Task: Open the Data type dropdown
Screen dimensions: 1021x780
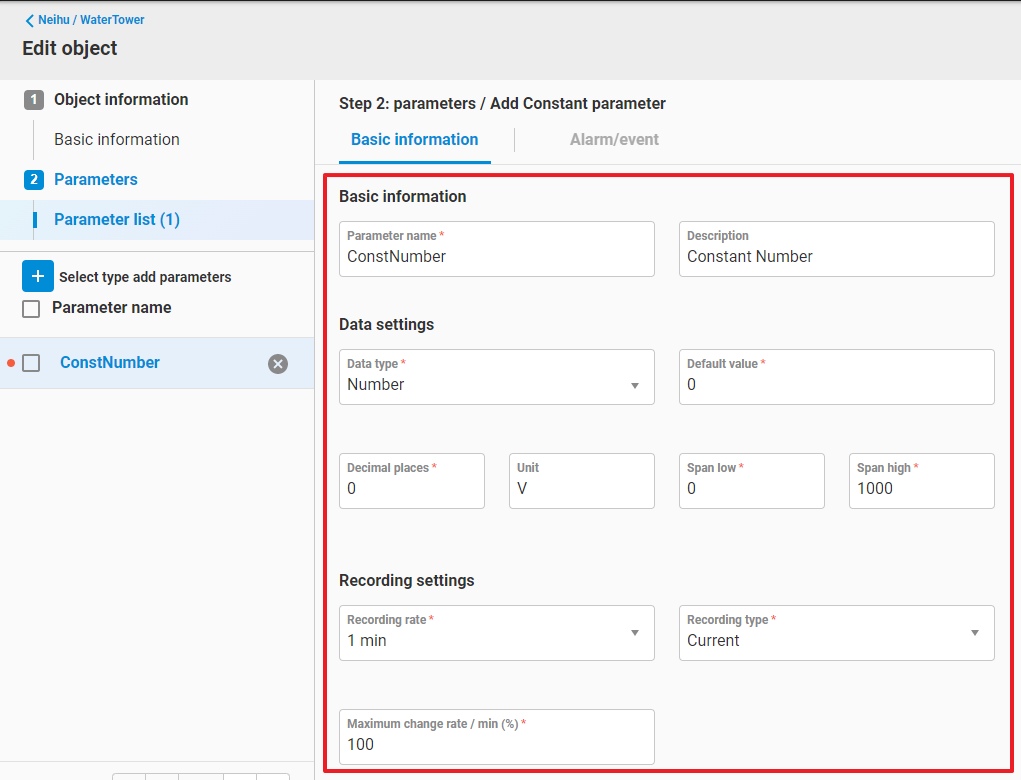Action: click(496, 385)
